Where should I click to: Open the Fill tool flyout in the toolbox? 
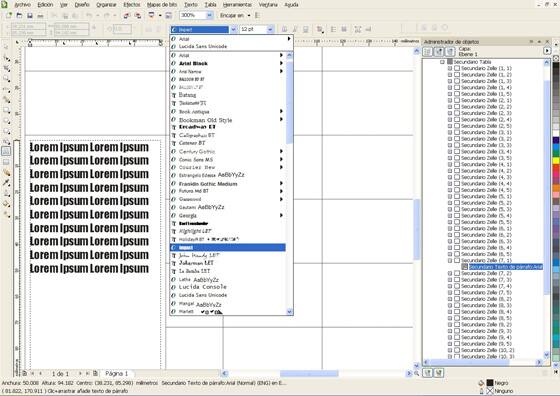[6, 204]
